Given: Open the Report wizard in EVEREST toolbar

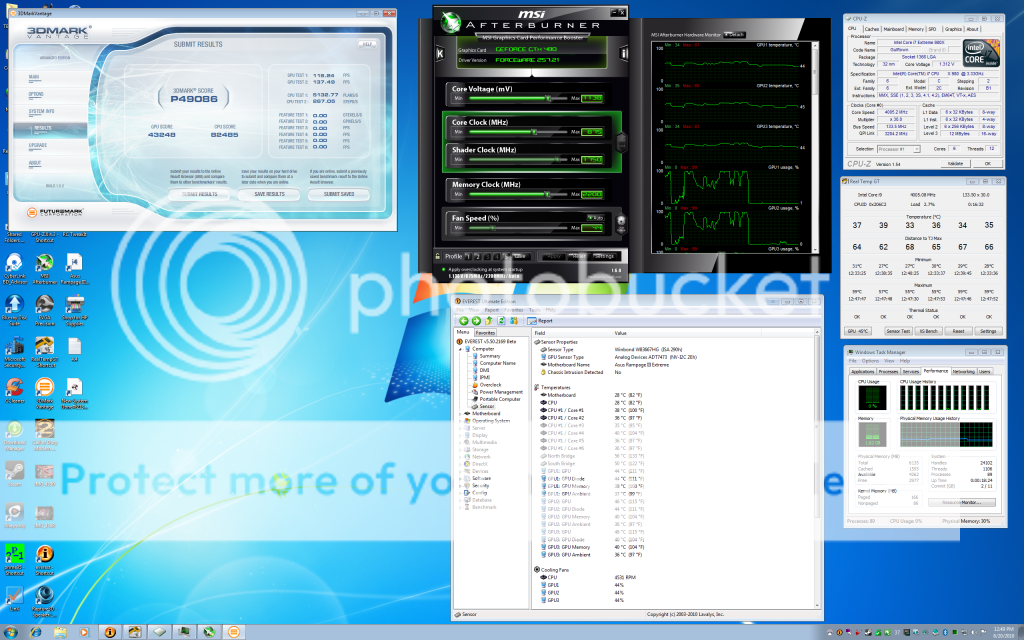Looking at the screenshot, I should tap(540, 321).
